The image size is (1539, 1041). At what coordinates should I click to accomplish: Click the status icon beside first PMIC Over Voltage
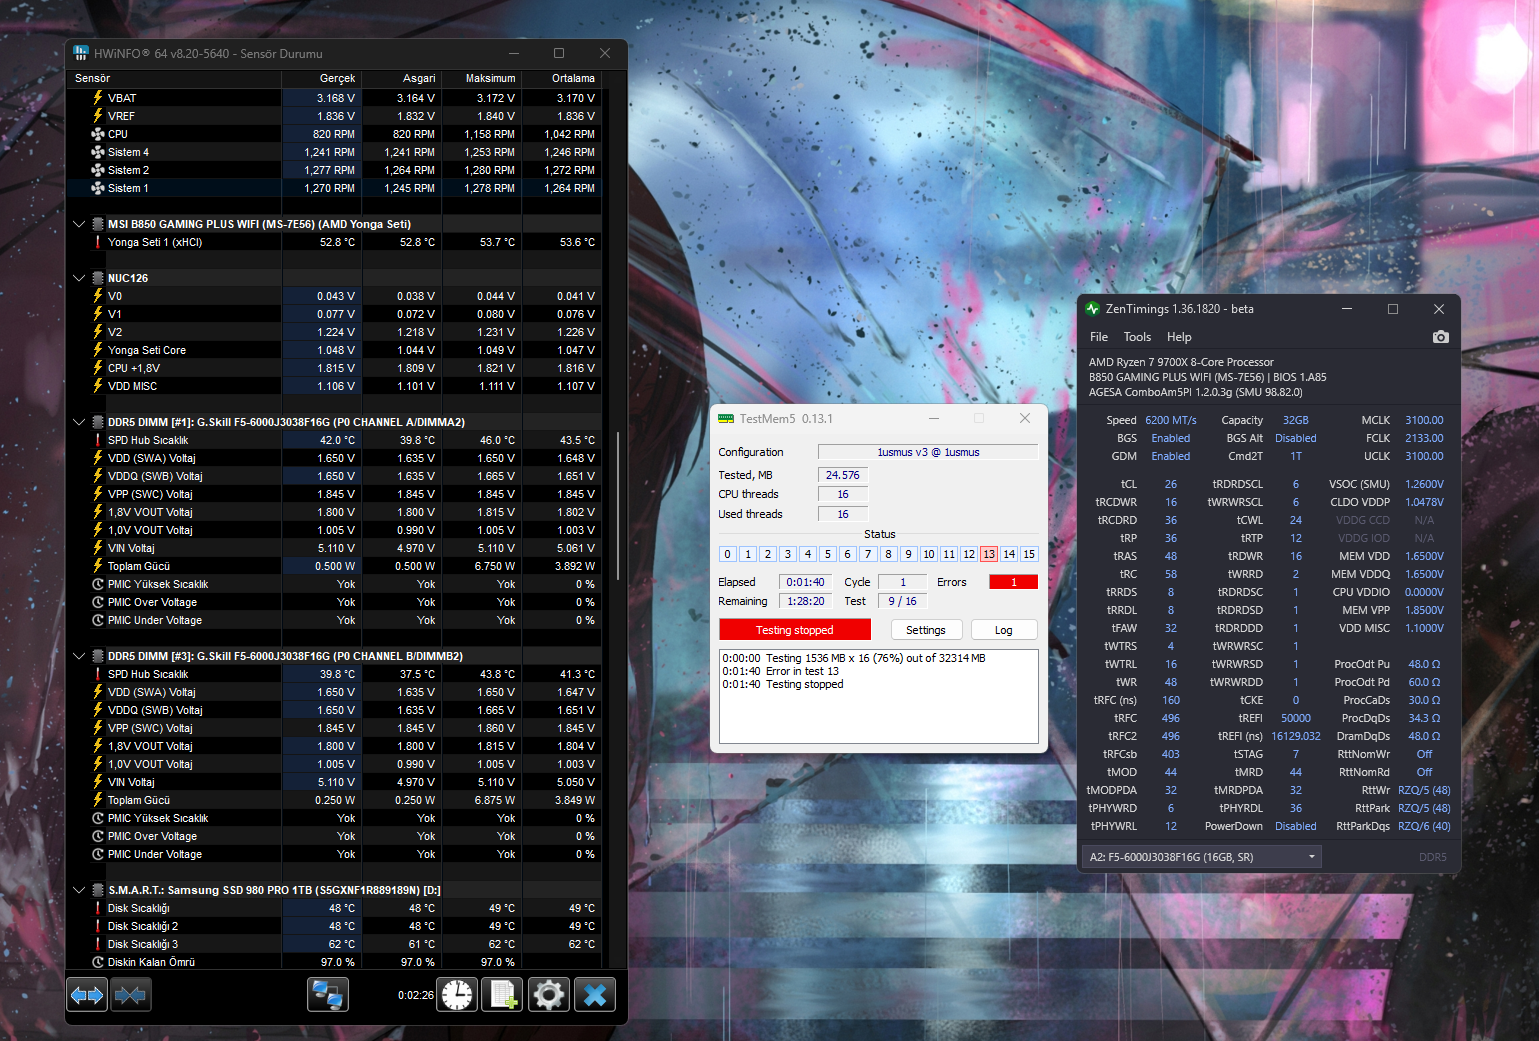pos(98,602)
